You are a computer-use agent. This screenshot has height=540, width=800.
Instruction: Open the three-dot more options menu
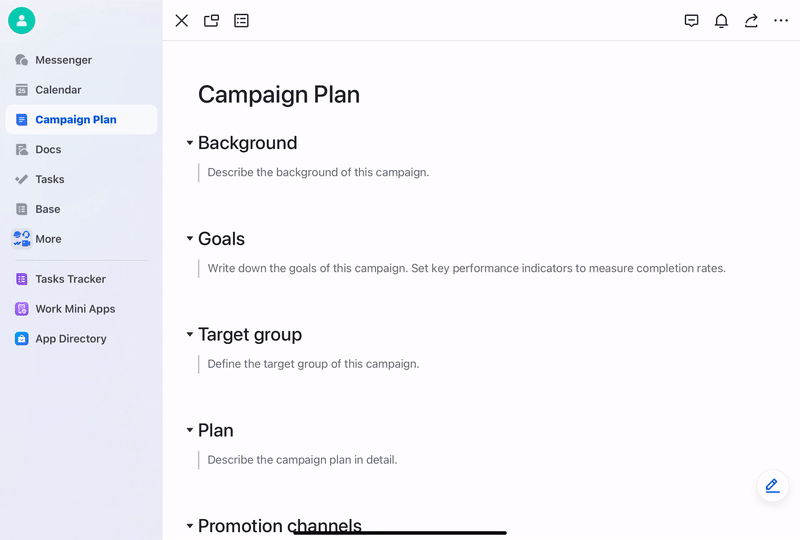(781, 21)
